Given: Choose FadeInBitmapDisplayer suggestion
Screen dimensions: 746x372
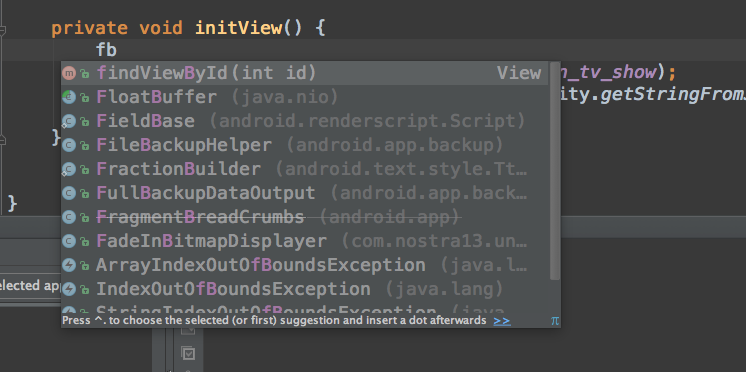Looking at the screenshot, I should [x=304, y=241].
